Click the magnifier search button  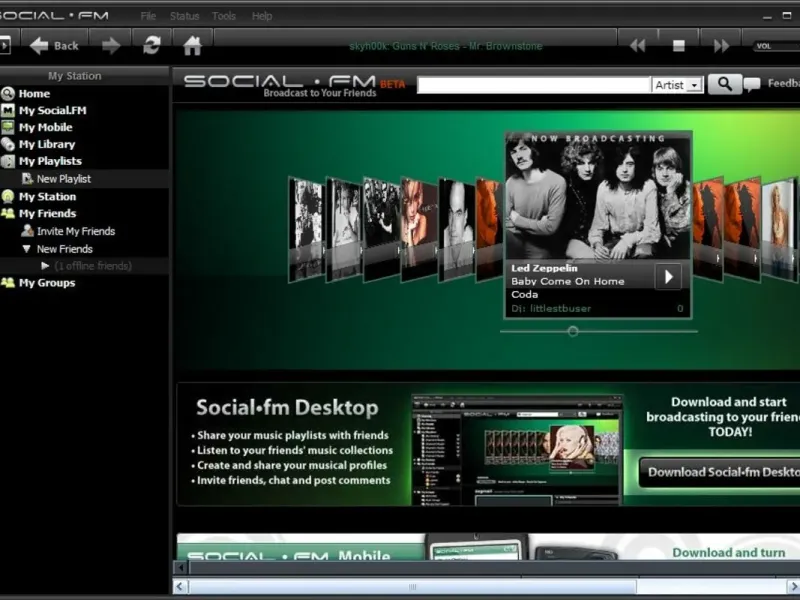point(724,85)
